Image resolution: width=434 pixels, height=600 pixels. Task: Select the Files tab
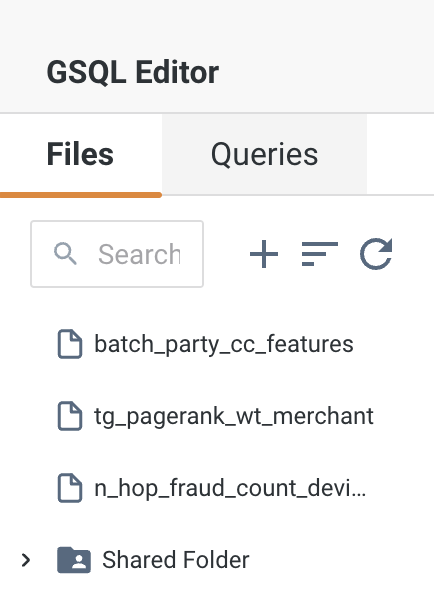point(80,154)
